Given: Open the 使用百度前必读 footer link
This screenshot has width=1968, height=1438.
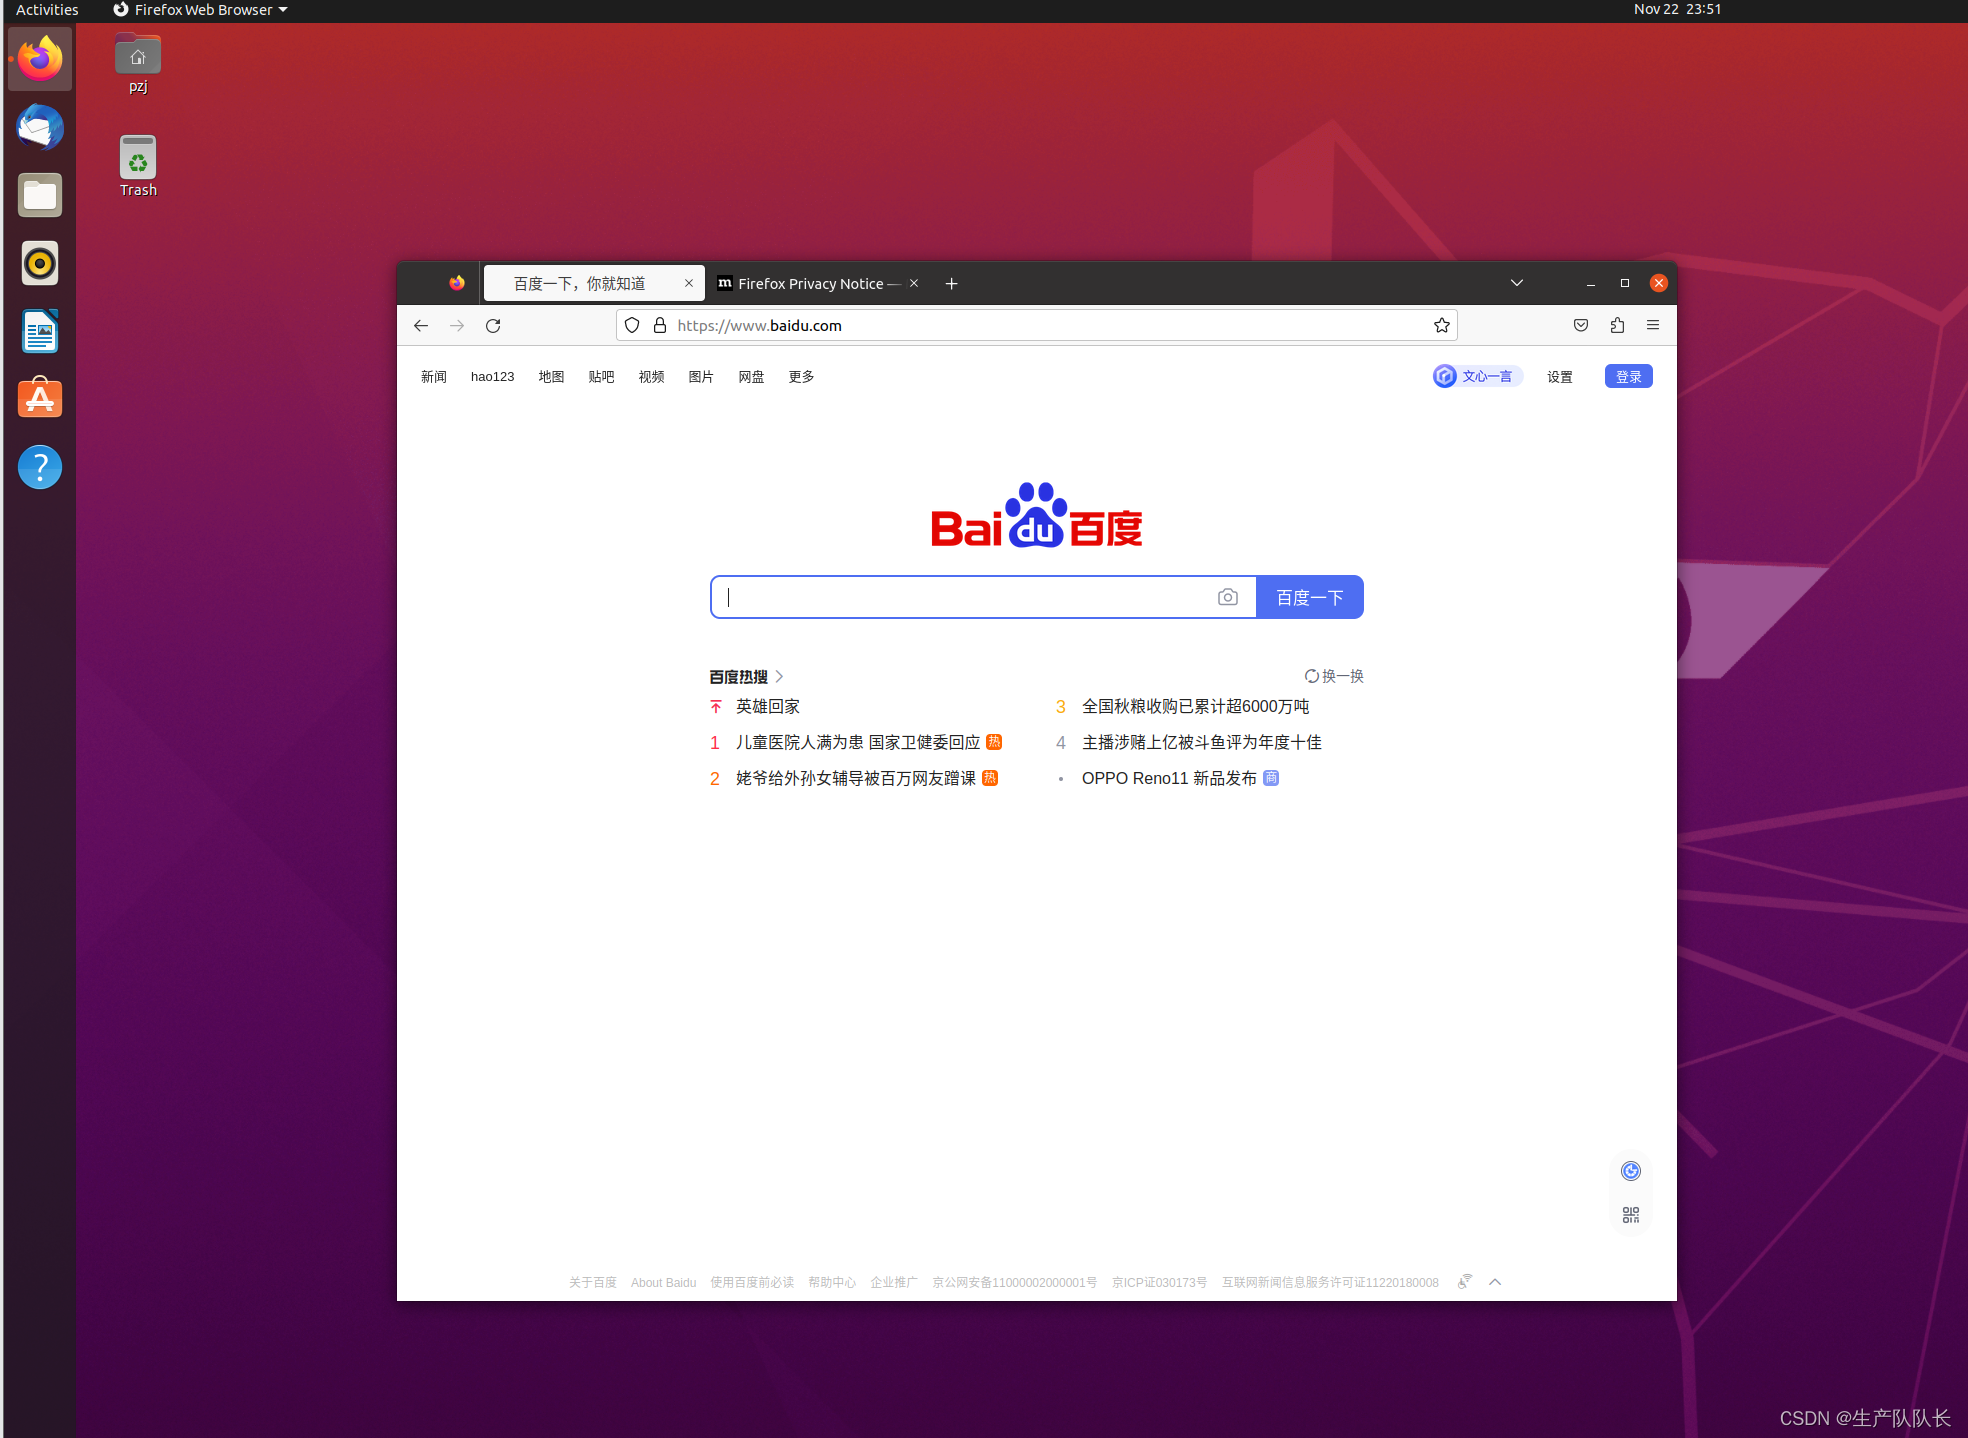Looking at the screenshot, I should (752, 1283).
